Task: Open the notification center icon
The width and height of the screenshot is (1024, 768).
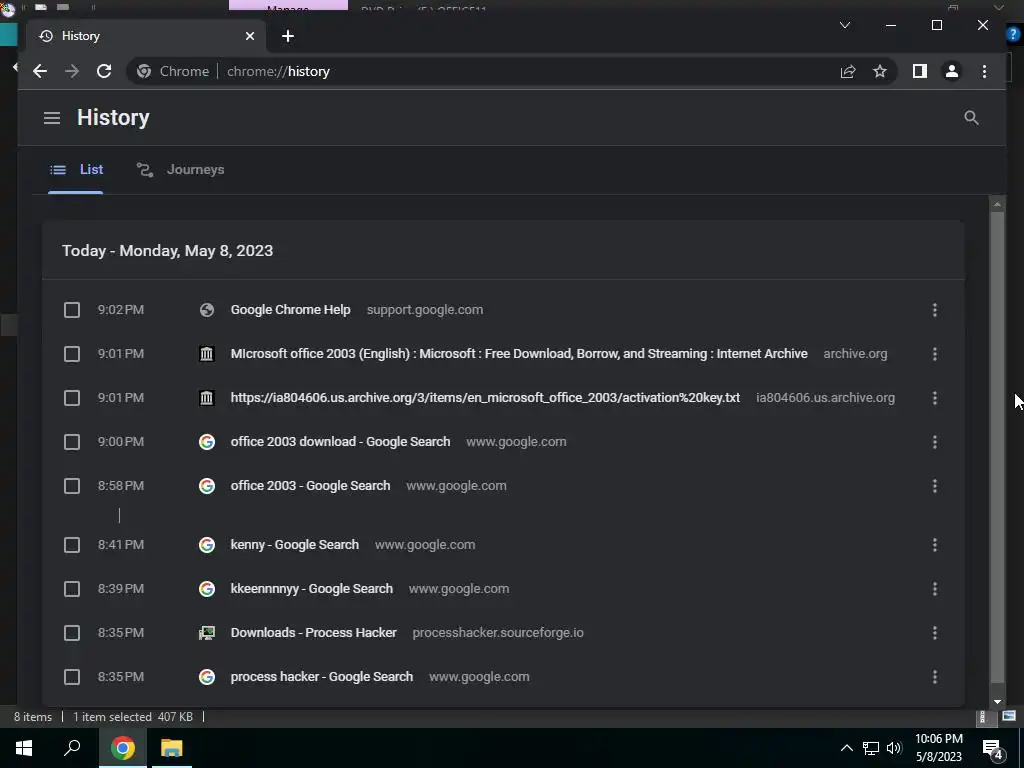Action: point(993,749)
